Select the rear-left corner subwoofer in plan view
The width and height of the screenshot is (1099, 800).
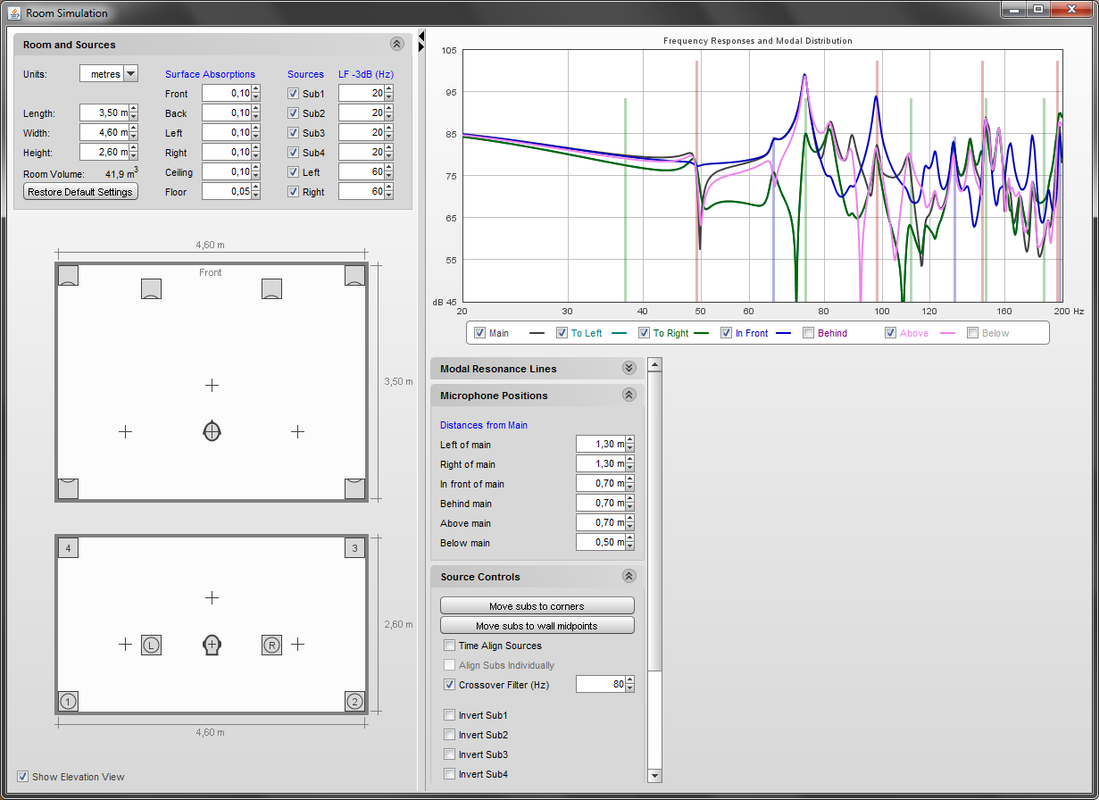(68, 488)
